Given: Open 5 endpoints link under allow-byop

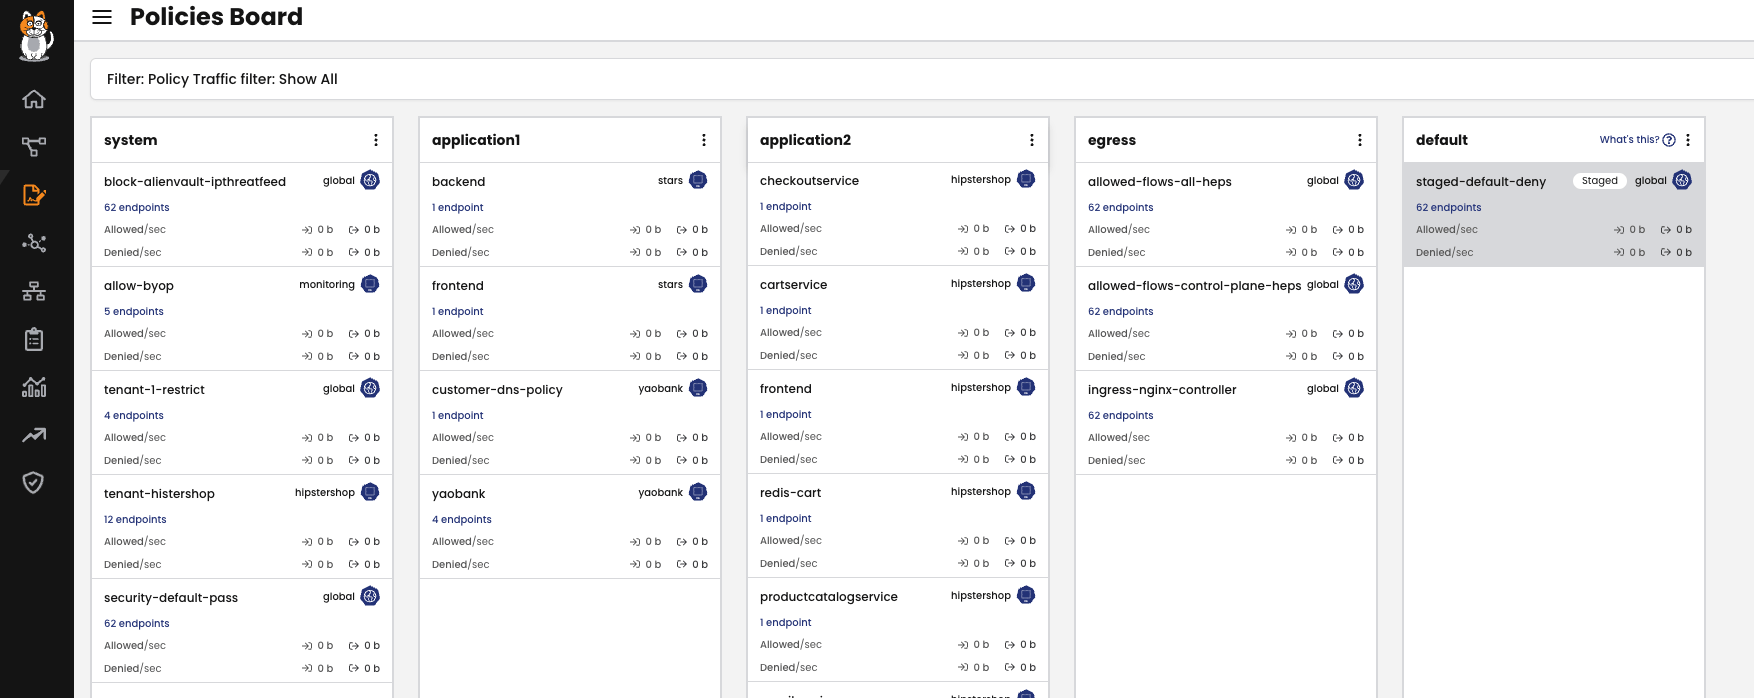Looking at the screenshot, I should tap(134, 312).
